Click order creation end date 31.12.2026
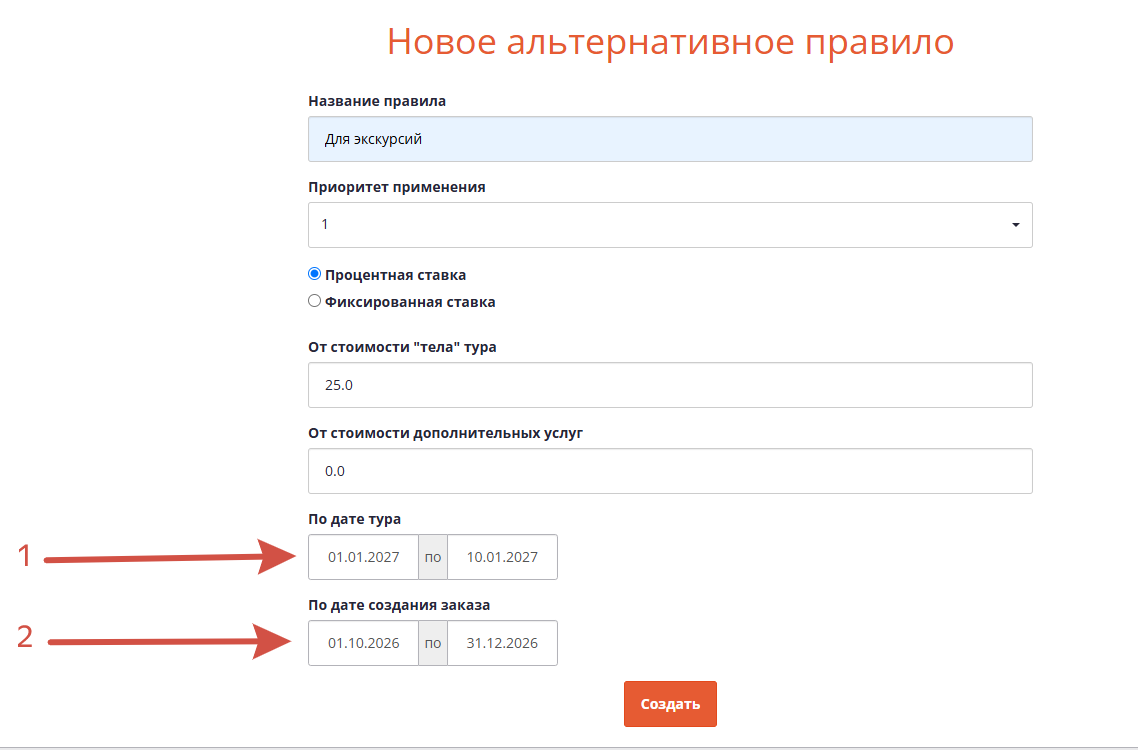1138x750 pixels. coord(502,643)
